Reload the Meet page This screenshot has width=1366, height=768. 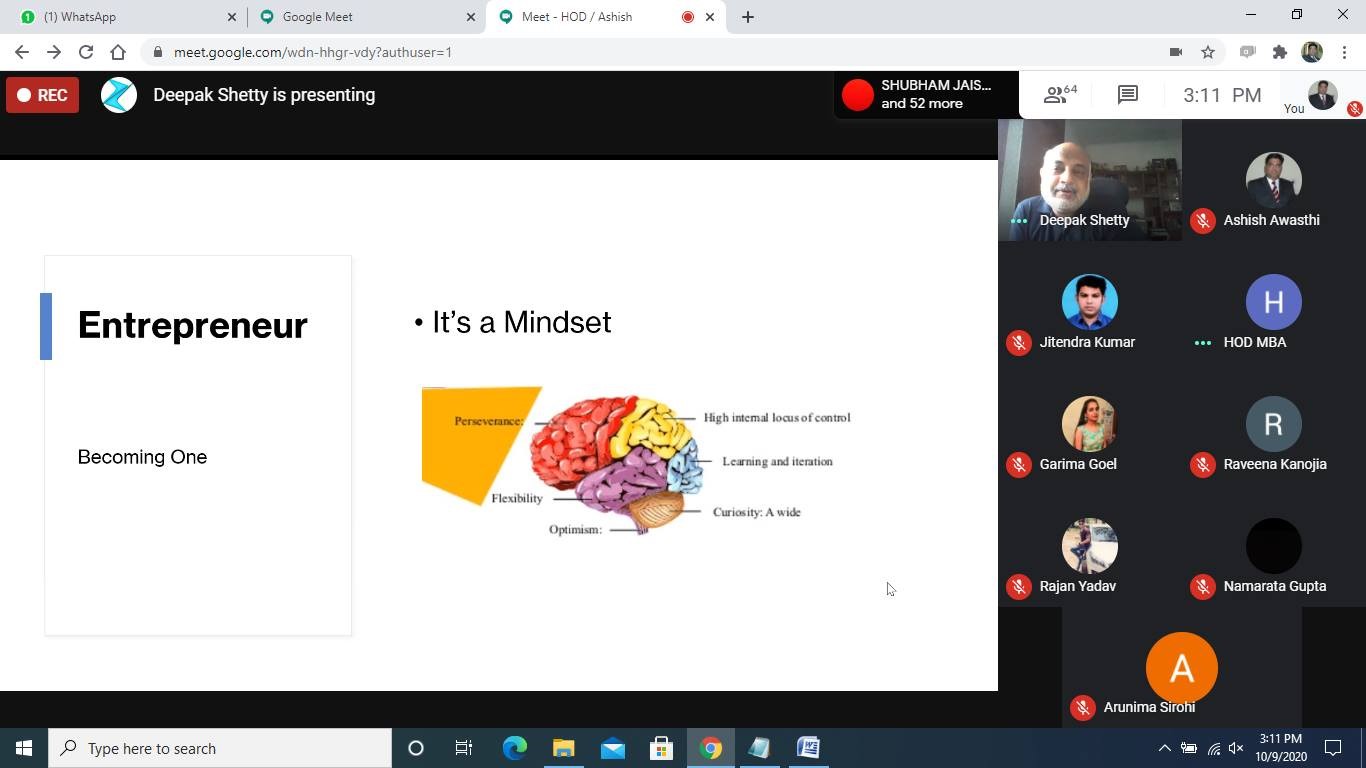coord(86,52)
